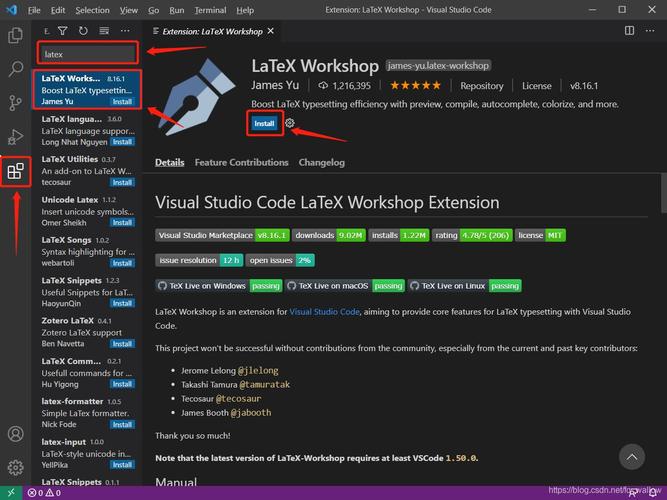Open editor more actions ellipsis menu
Image resolution: width=667 pixels, height=500 pixels.
click(x=650, y=32)
